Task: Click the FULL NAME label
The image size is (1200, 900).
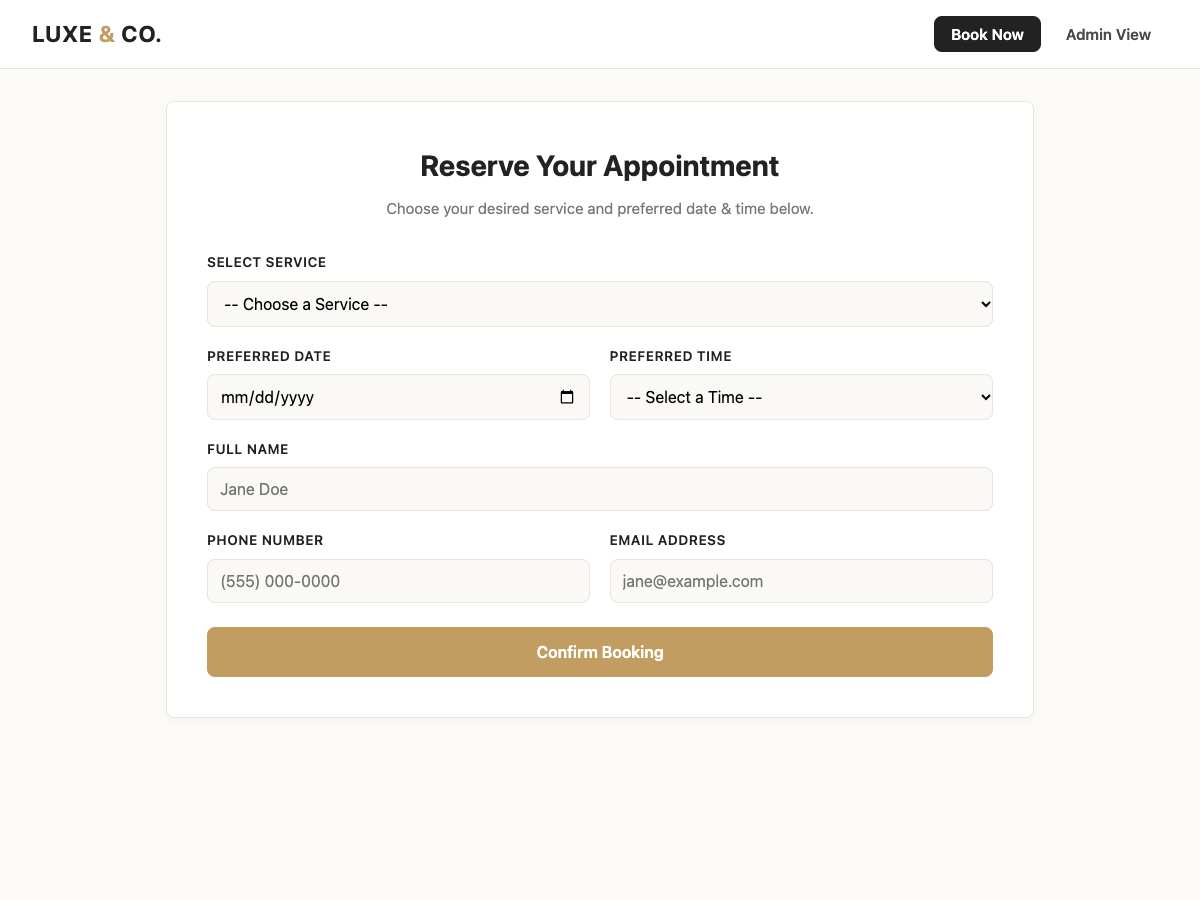Action: (x=248, y=449)
